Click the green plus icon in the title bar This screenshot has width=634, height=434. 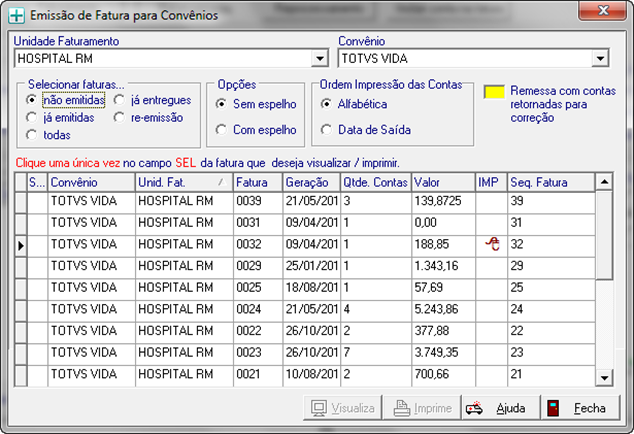(x=17, y=15)
